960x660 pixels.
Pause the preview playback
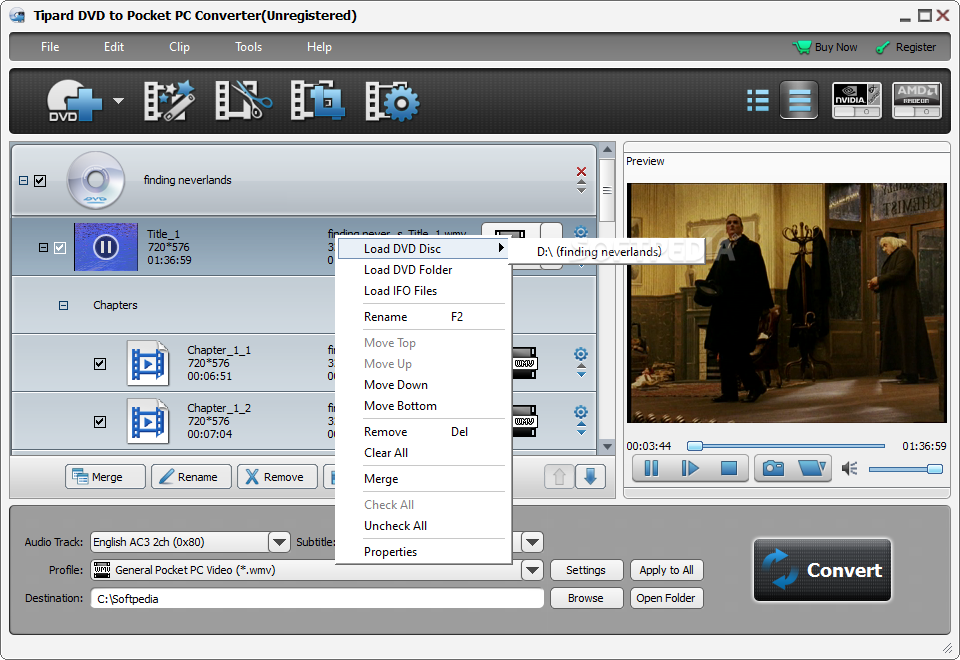click(x=651, y=469)
